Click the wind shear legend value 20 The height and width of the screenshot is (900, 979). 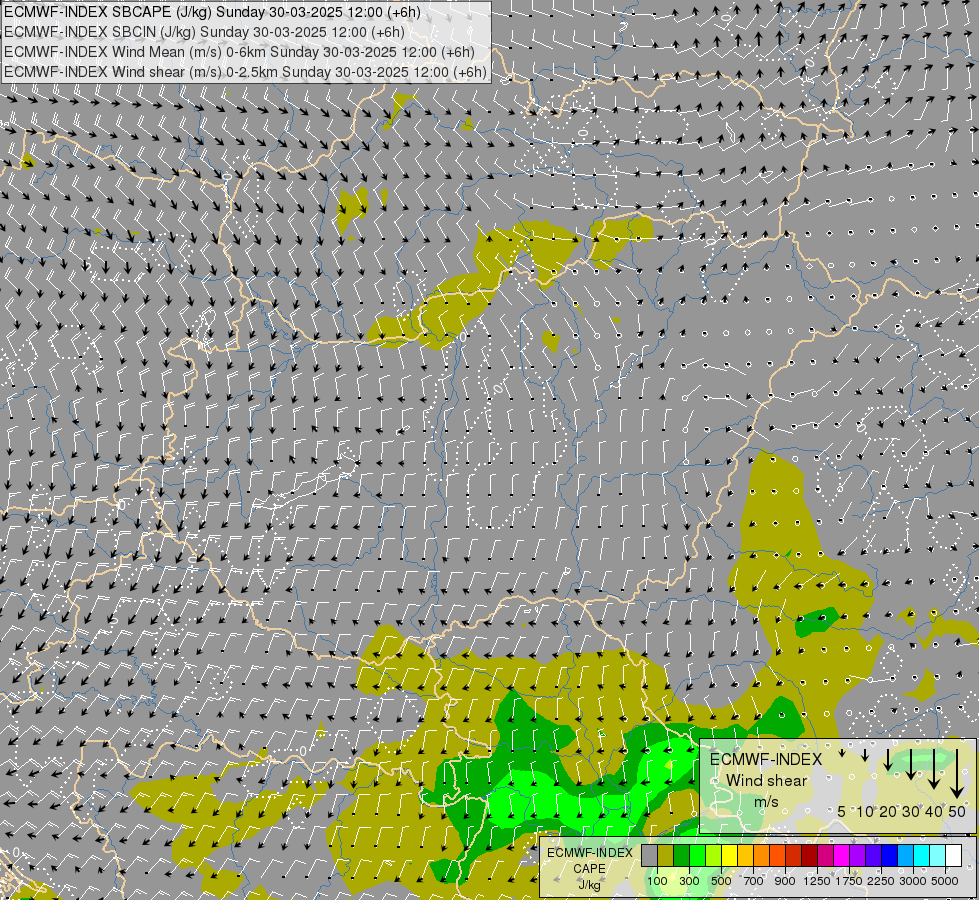888,811
